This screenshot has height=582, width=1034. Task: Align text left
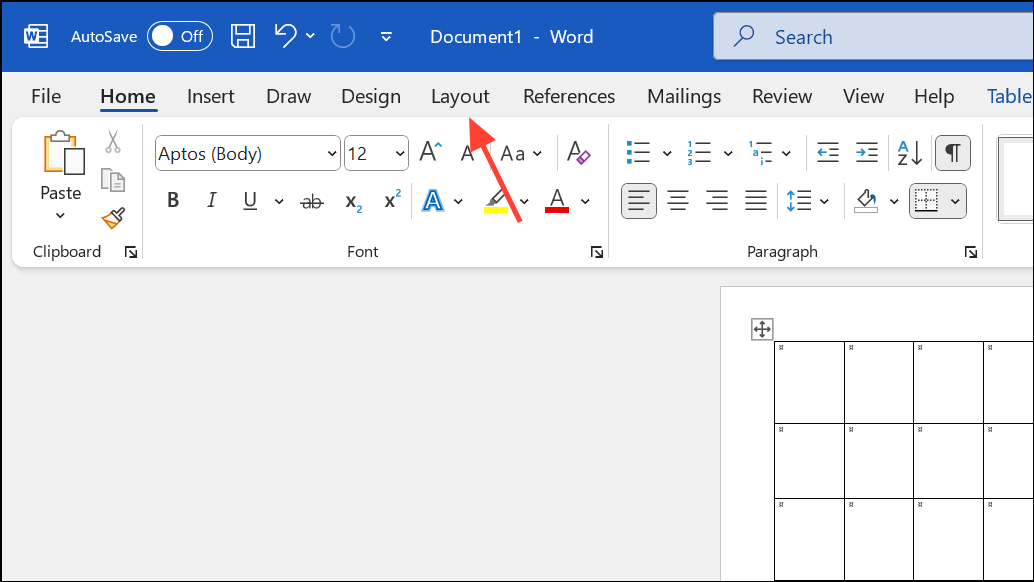click(638, 200)
